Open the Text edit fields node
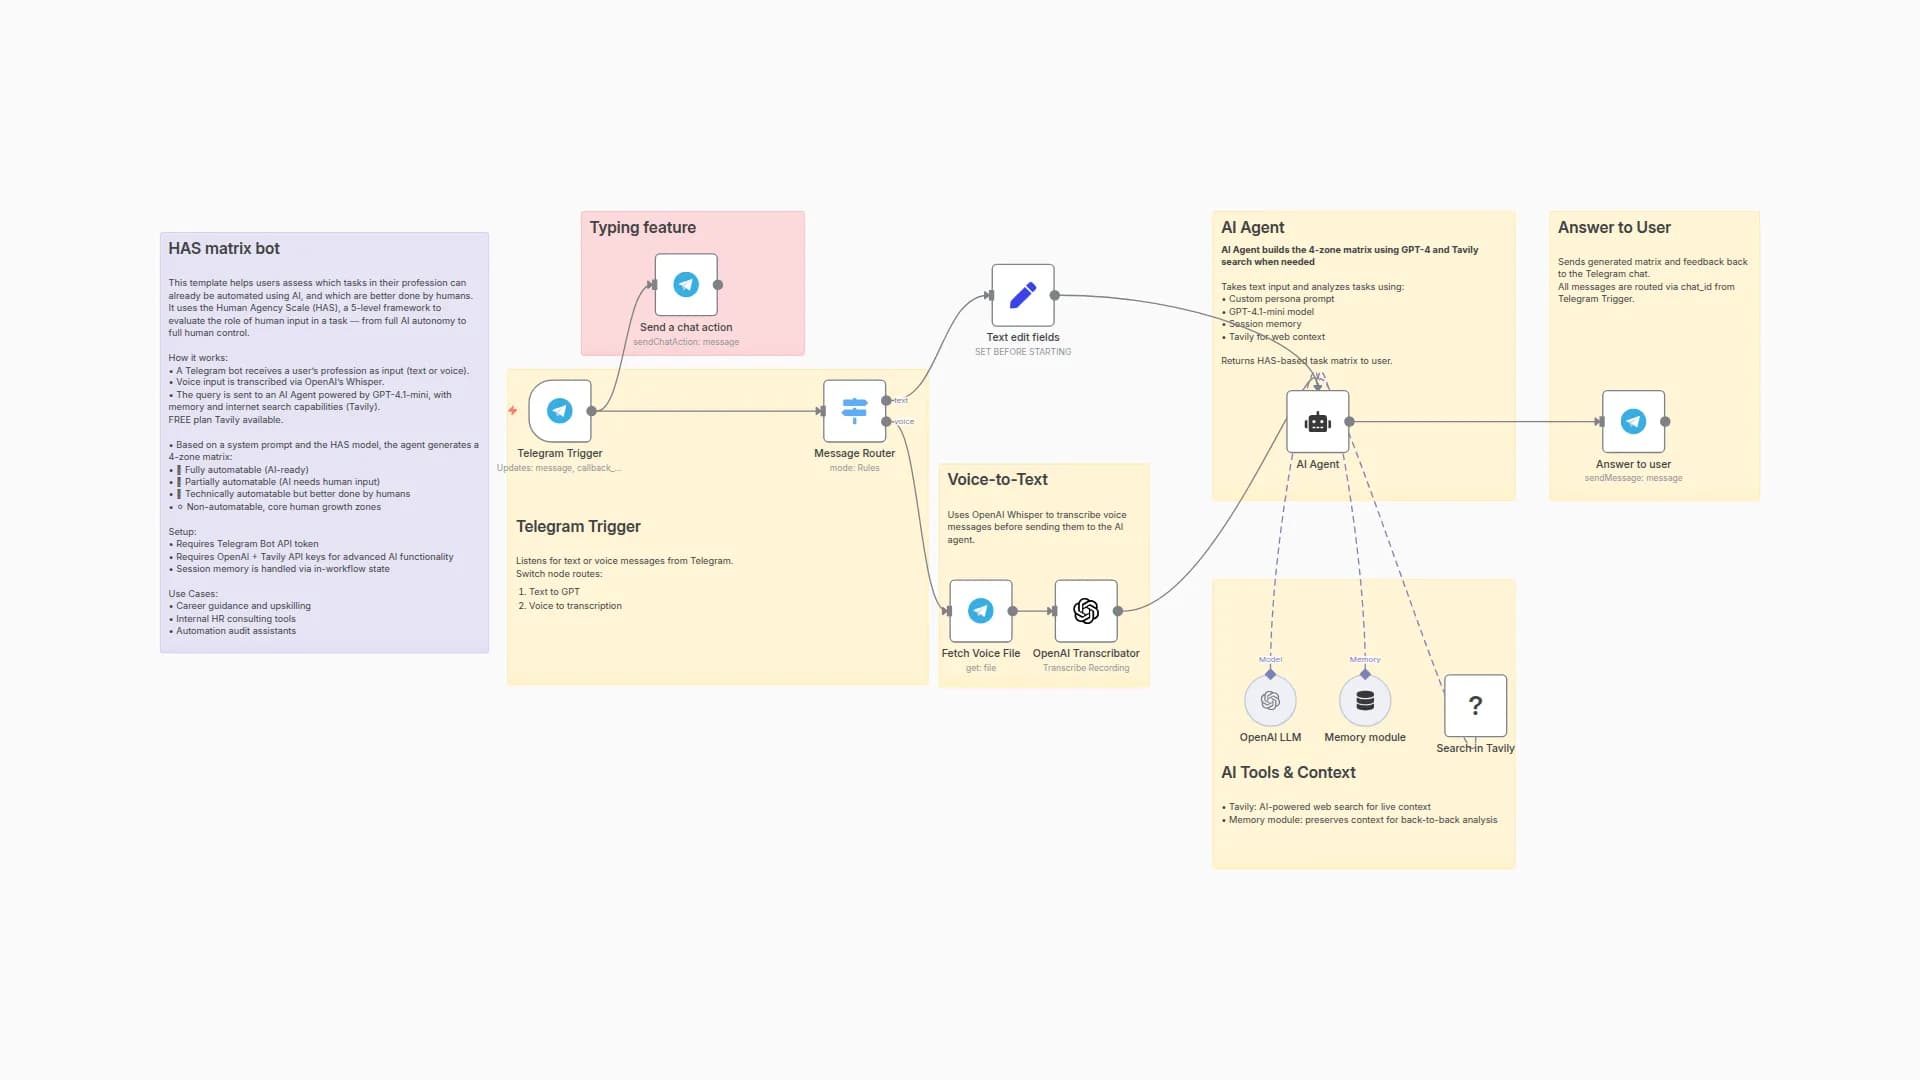1920x1080 pixels. point(1022,295)
